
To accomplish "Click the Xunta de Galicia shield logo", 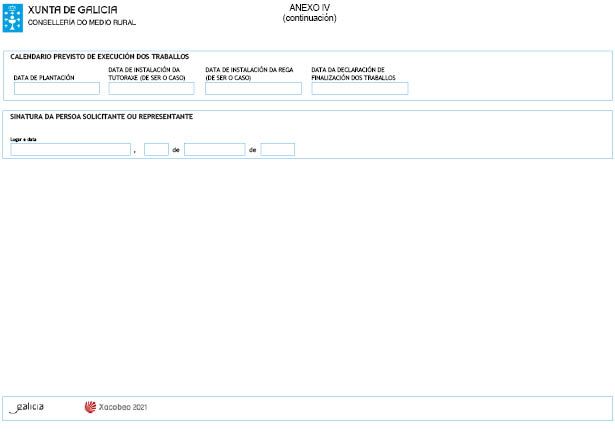I will 13,14.
